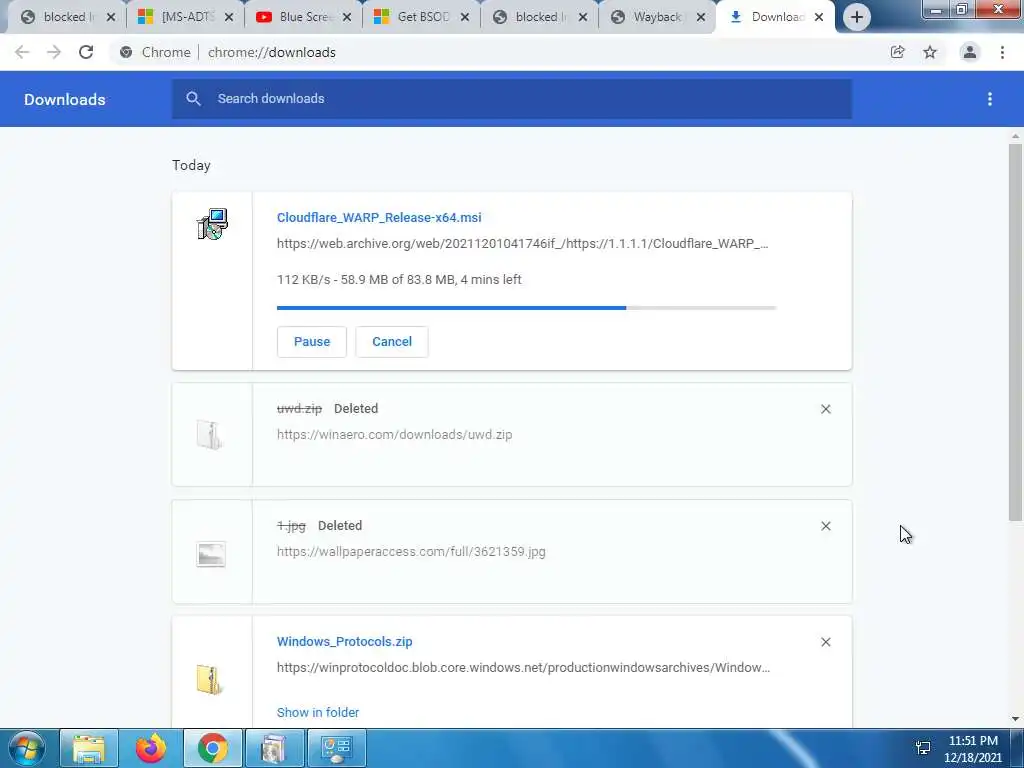Click Show in folder for Windows_Protocols.zip
Image resolution: width=1024 pixels, height=768 pixels.
[317, 712]
